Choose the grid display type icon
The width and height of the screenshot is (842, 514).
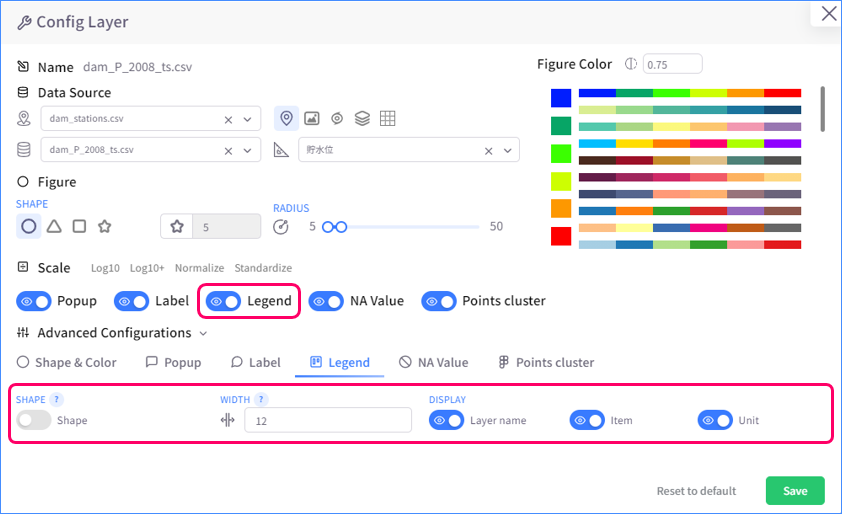pyautogui.click(x=388, y=118)
